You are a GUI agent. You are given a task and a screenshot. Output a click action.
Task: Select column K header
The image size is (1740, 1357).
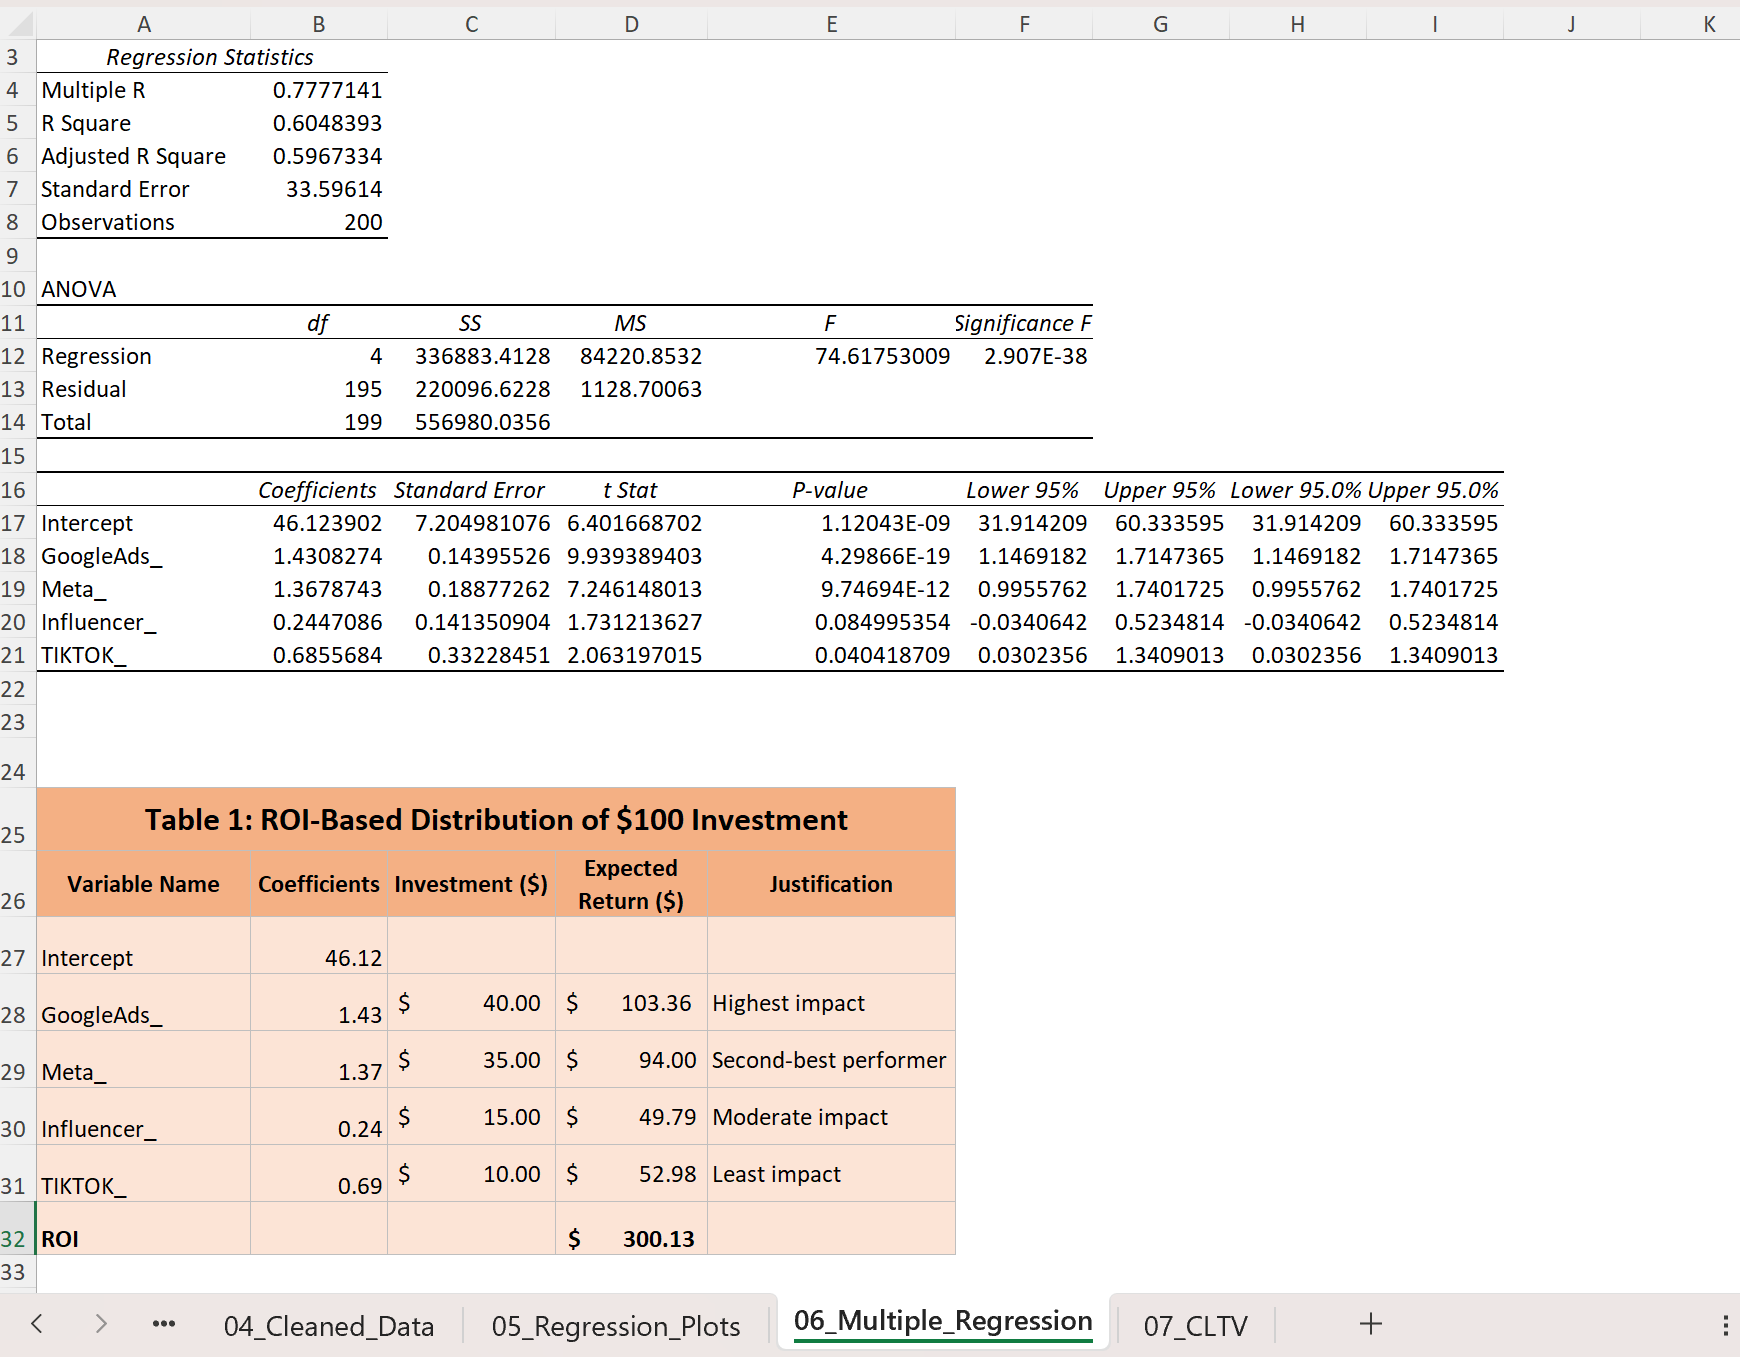(1709, 24)
